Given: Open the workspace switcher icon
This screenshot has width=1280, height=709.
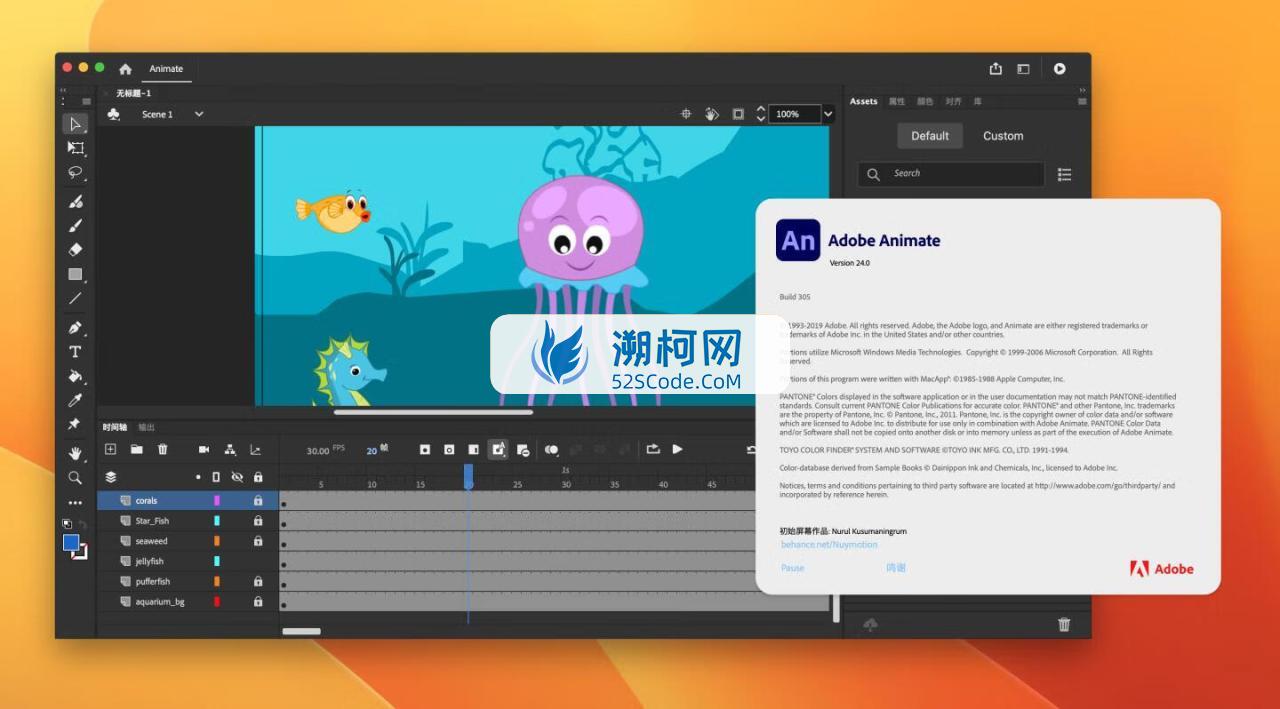Looking at the screenshot, I should click(1023, 69).
